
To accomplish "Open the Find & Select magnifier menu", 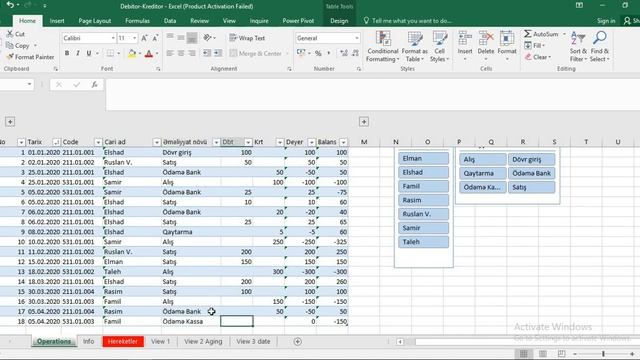I will 600,47.
